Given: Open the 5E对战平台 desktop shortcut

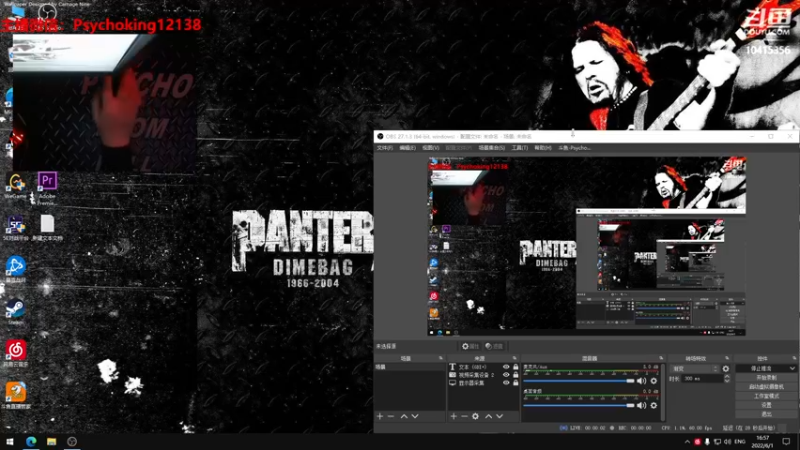Looking at the screenshot, I should (15, 228).
